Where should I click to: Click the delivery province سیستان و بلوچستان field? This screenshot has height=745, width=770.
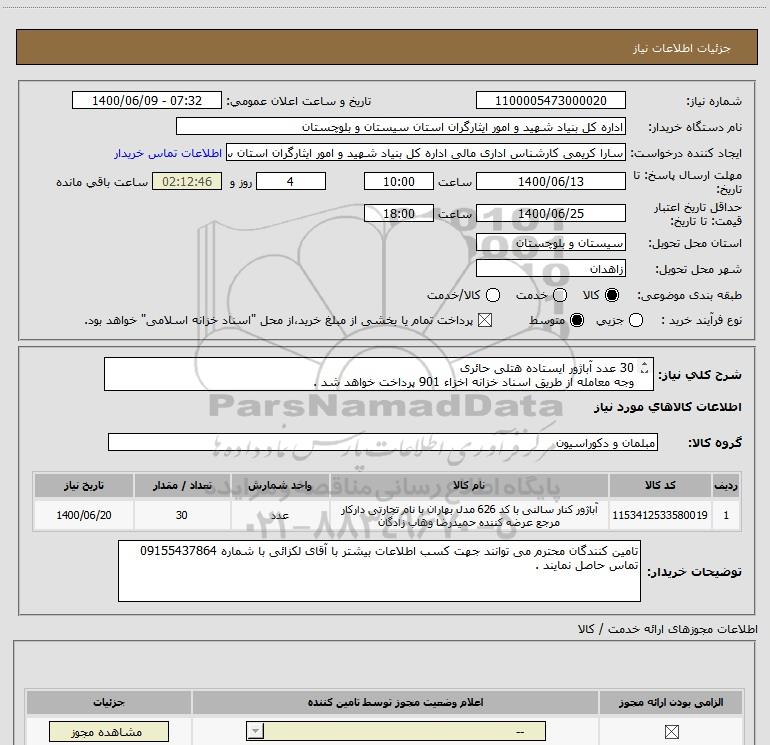(550, 243)
